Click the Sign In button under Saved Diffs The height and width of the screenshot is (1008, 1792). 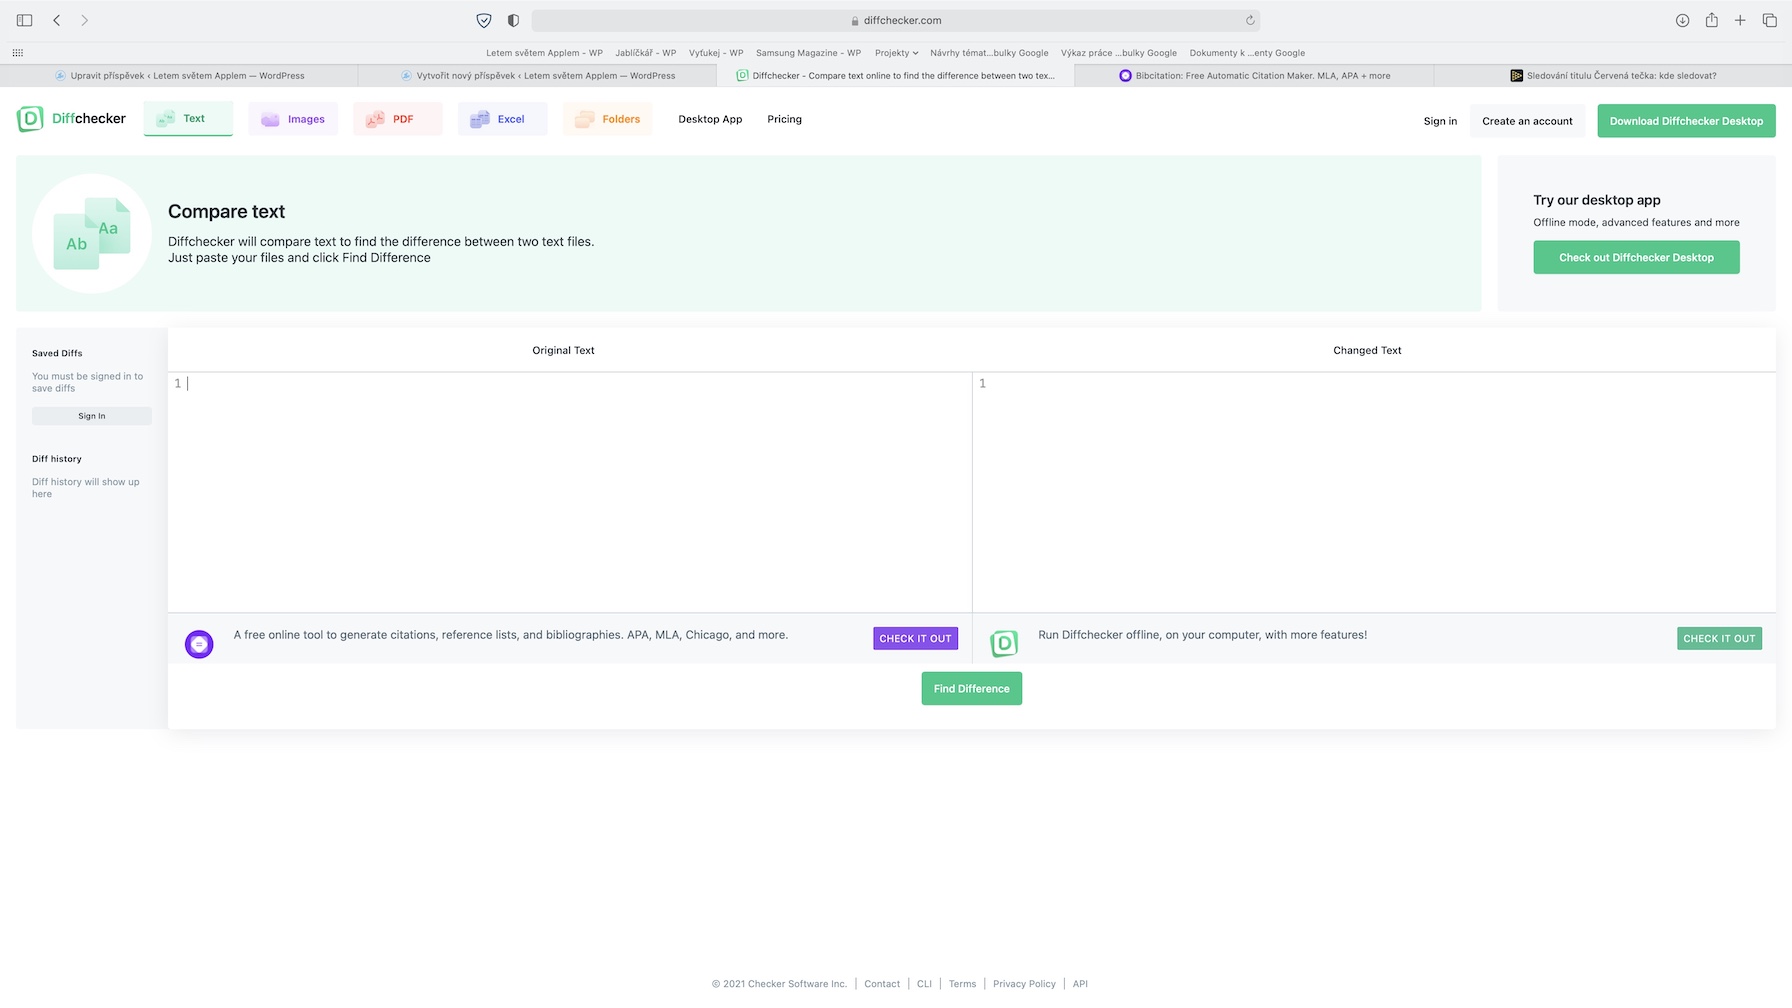92,416
